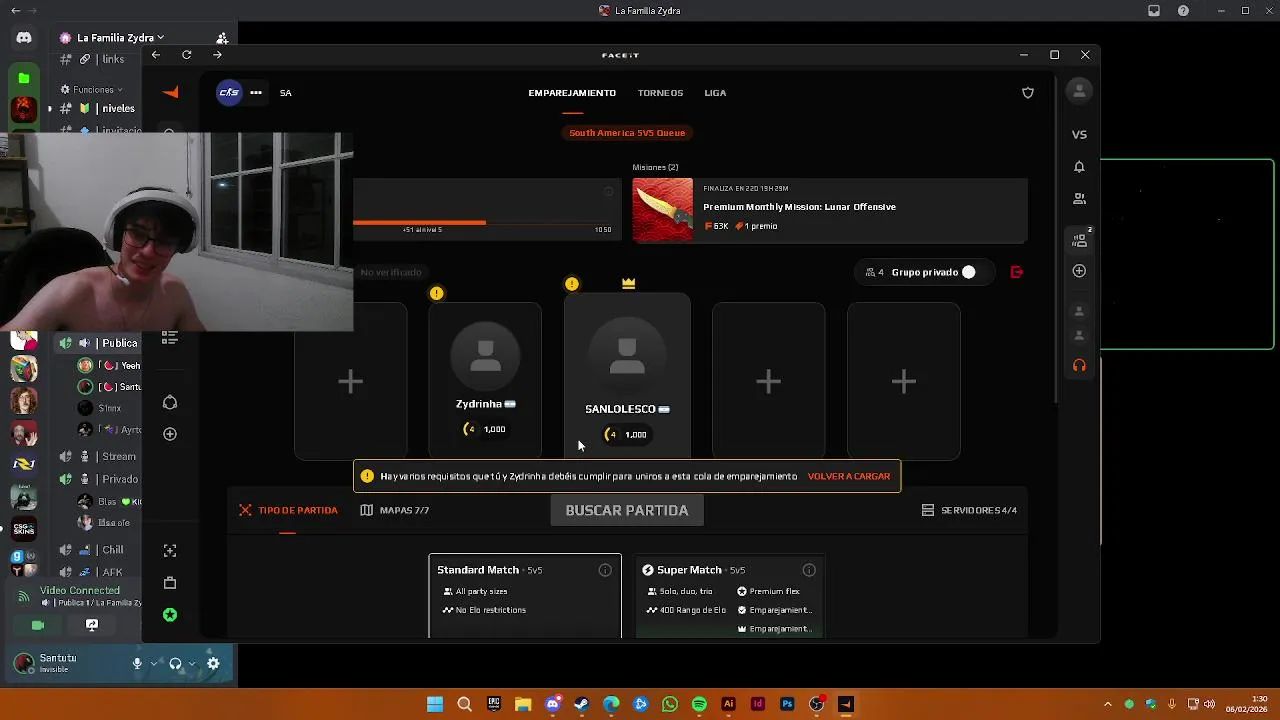Open FACEIT notifications bell
The height and width of the screenshot is (720, 1280).
point(1079,167)
